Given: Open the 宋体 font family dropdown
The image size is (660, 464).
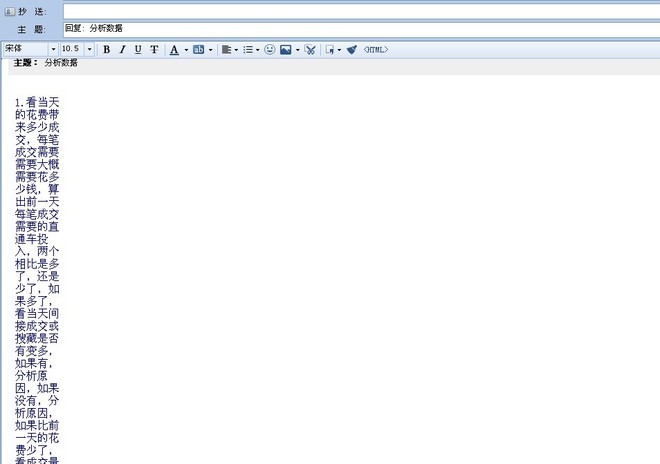Looking at the screenshot, I should coord(53,49).
